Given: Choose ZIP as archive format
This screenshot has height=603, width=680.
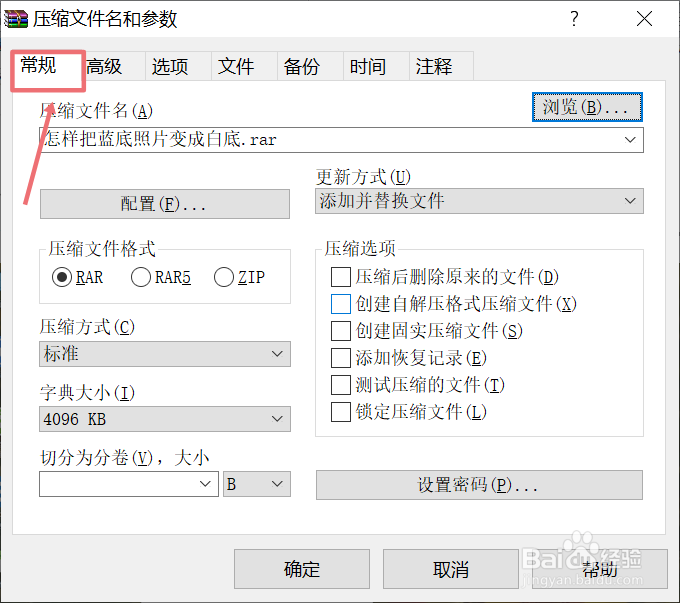Looking at the screenshot, I should tap(224, 277).
